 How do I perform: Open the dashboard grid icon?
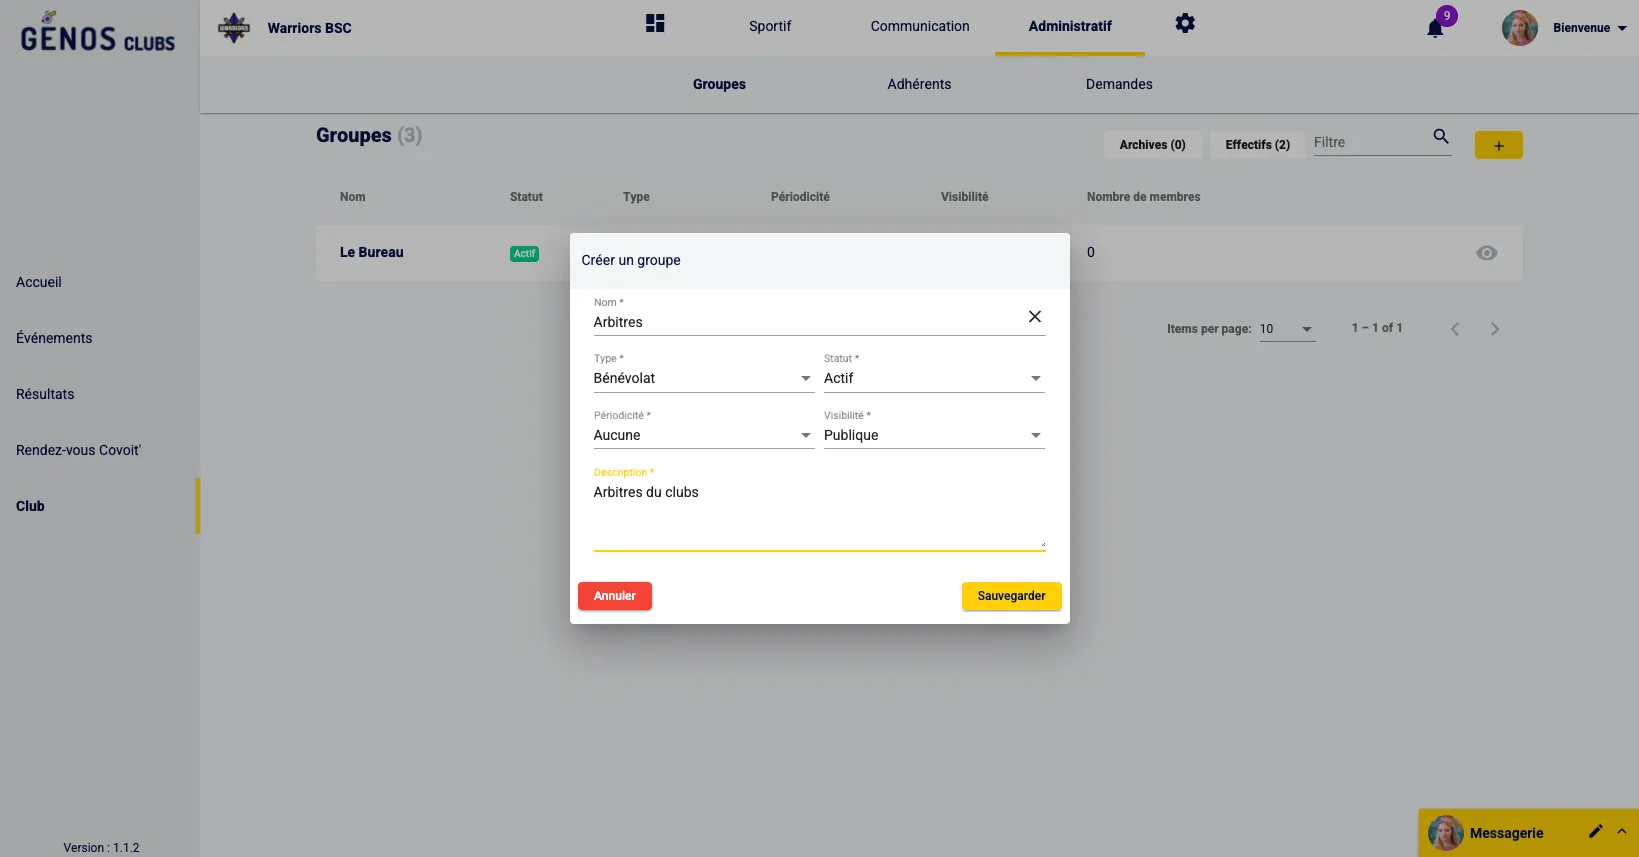[x=655, y=24]
